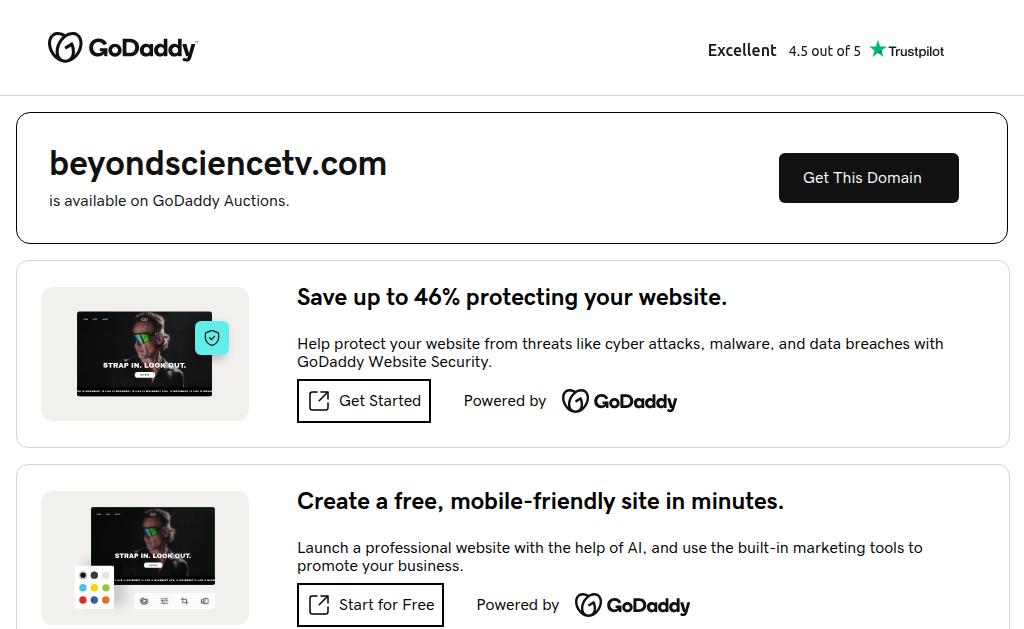Click the teal security shield badge icon
The image size is (1024, 629).
pos(212,338)
